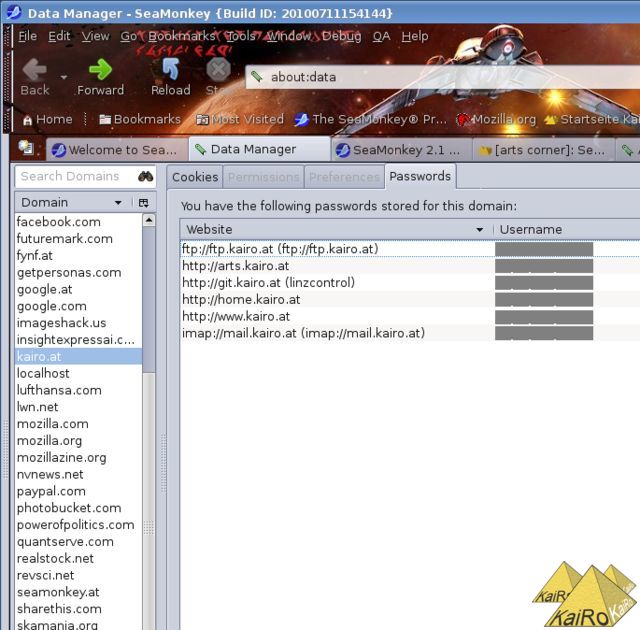640x630 pixels.
Task: Open the Edit menu
Action: point(59,36)
